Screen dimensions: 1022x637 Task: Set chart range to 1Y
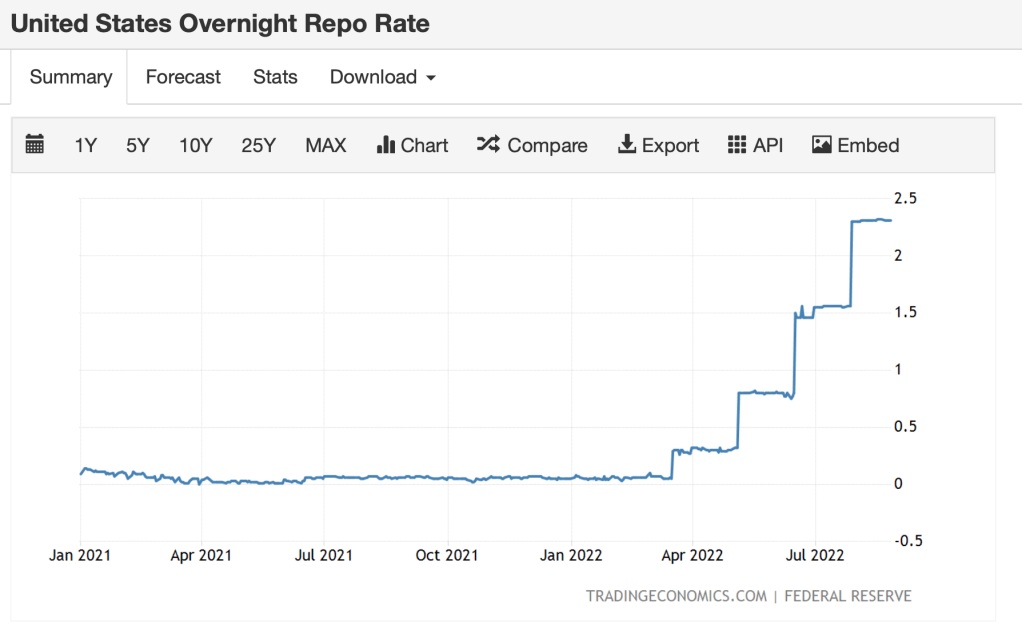pos(85,145)
